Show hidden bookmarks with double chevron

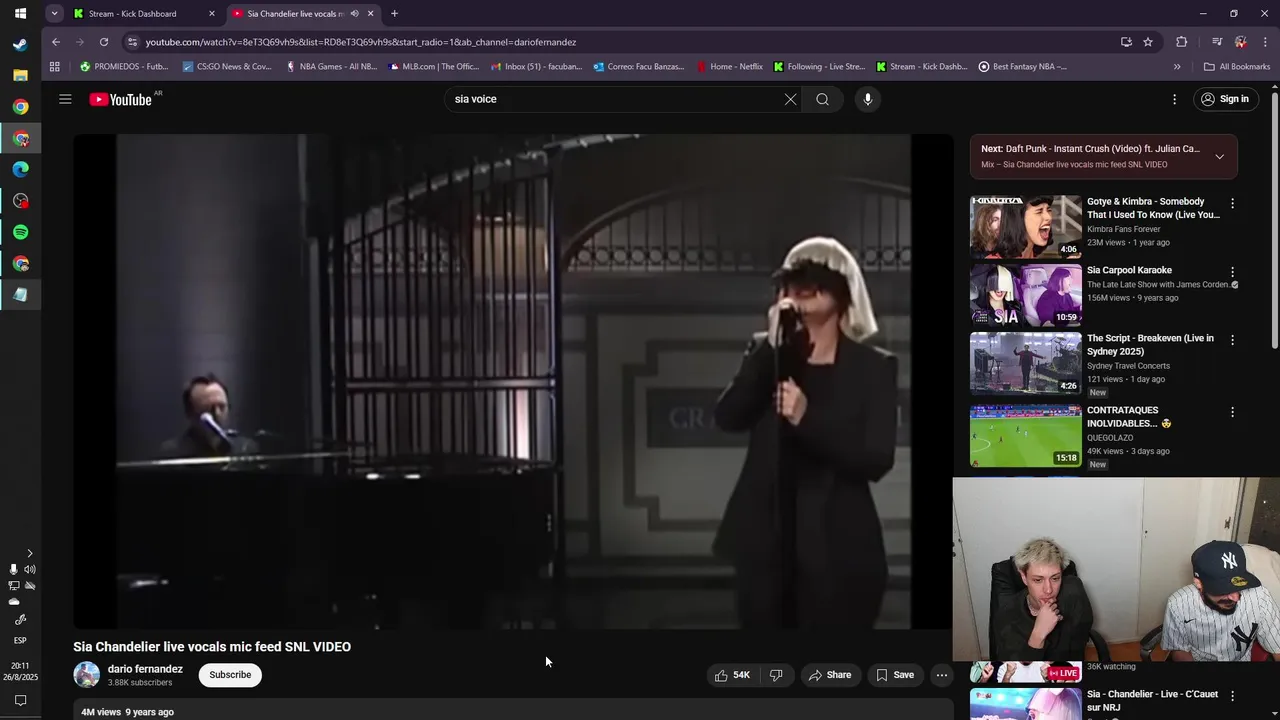1177,67
